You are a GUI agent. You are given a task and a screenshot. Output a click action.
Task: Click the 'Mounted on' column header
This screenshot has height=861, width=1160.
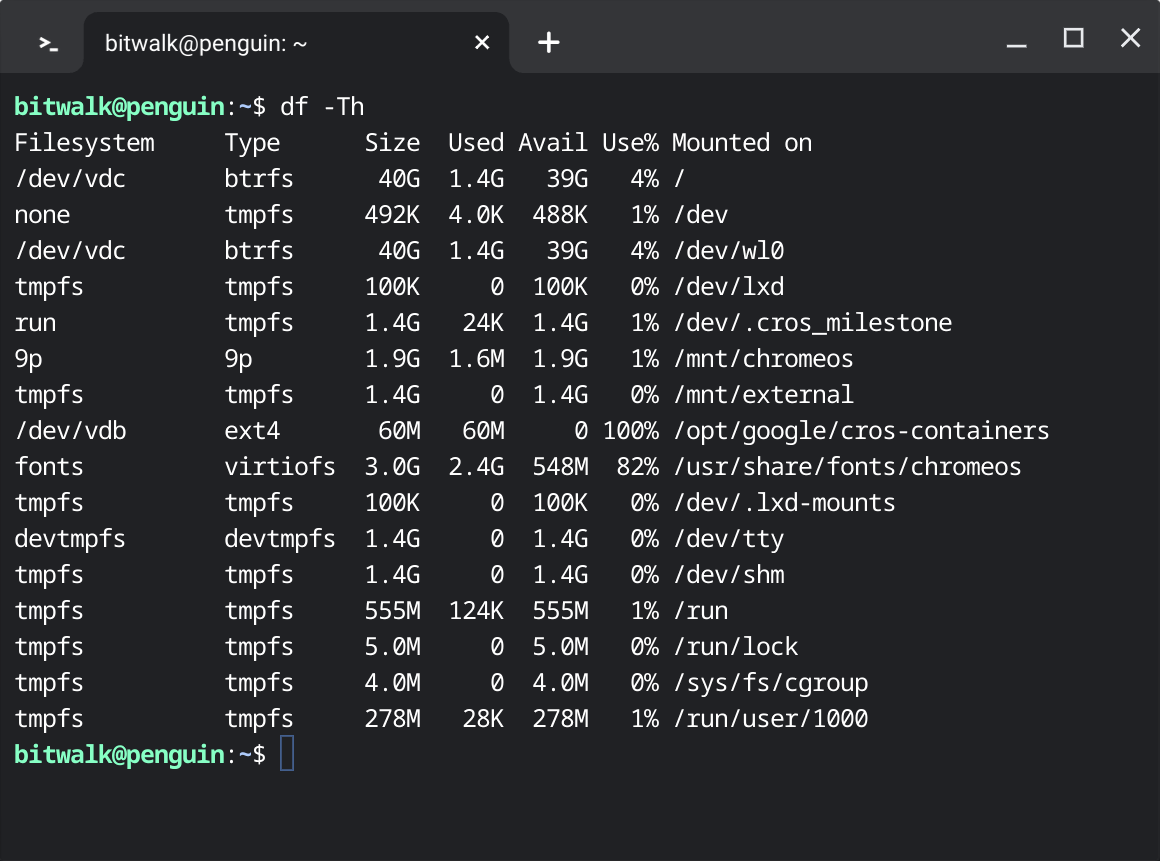[742, 143]
